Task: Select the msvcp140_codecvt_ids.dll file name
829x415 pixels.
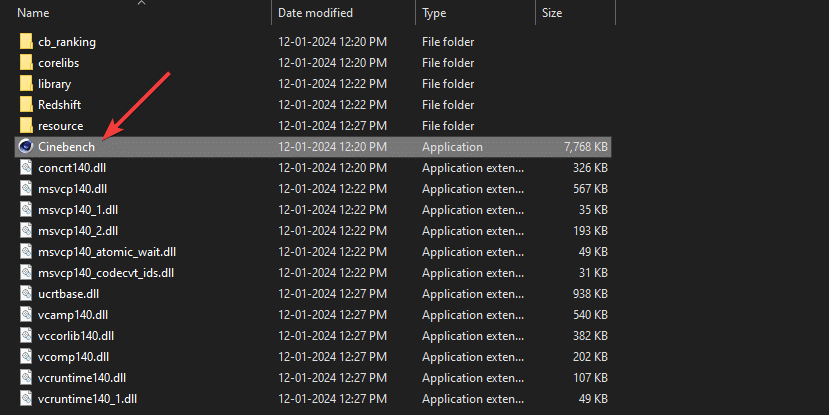Action: pos(106,273)
